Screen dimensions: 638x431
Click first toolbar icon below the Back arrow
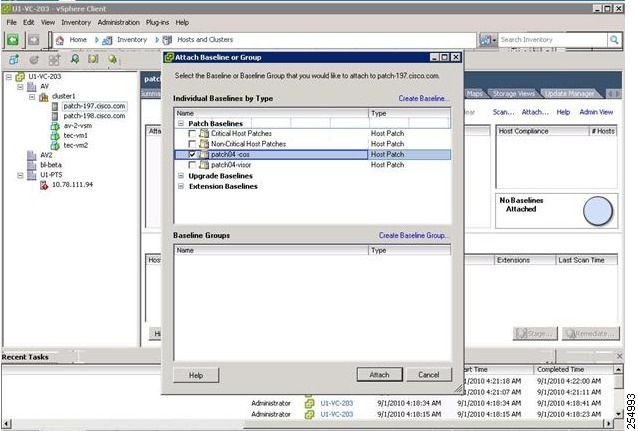13,60
